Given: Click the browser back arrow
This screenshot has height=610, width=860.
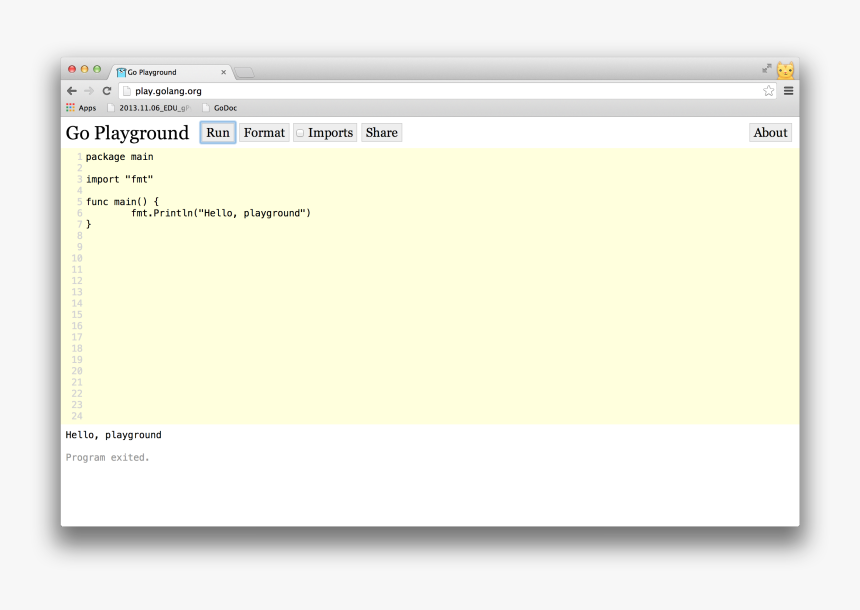Looking at the screenshot, I should (x=72, y=91).
